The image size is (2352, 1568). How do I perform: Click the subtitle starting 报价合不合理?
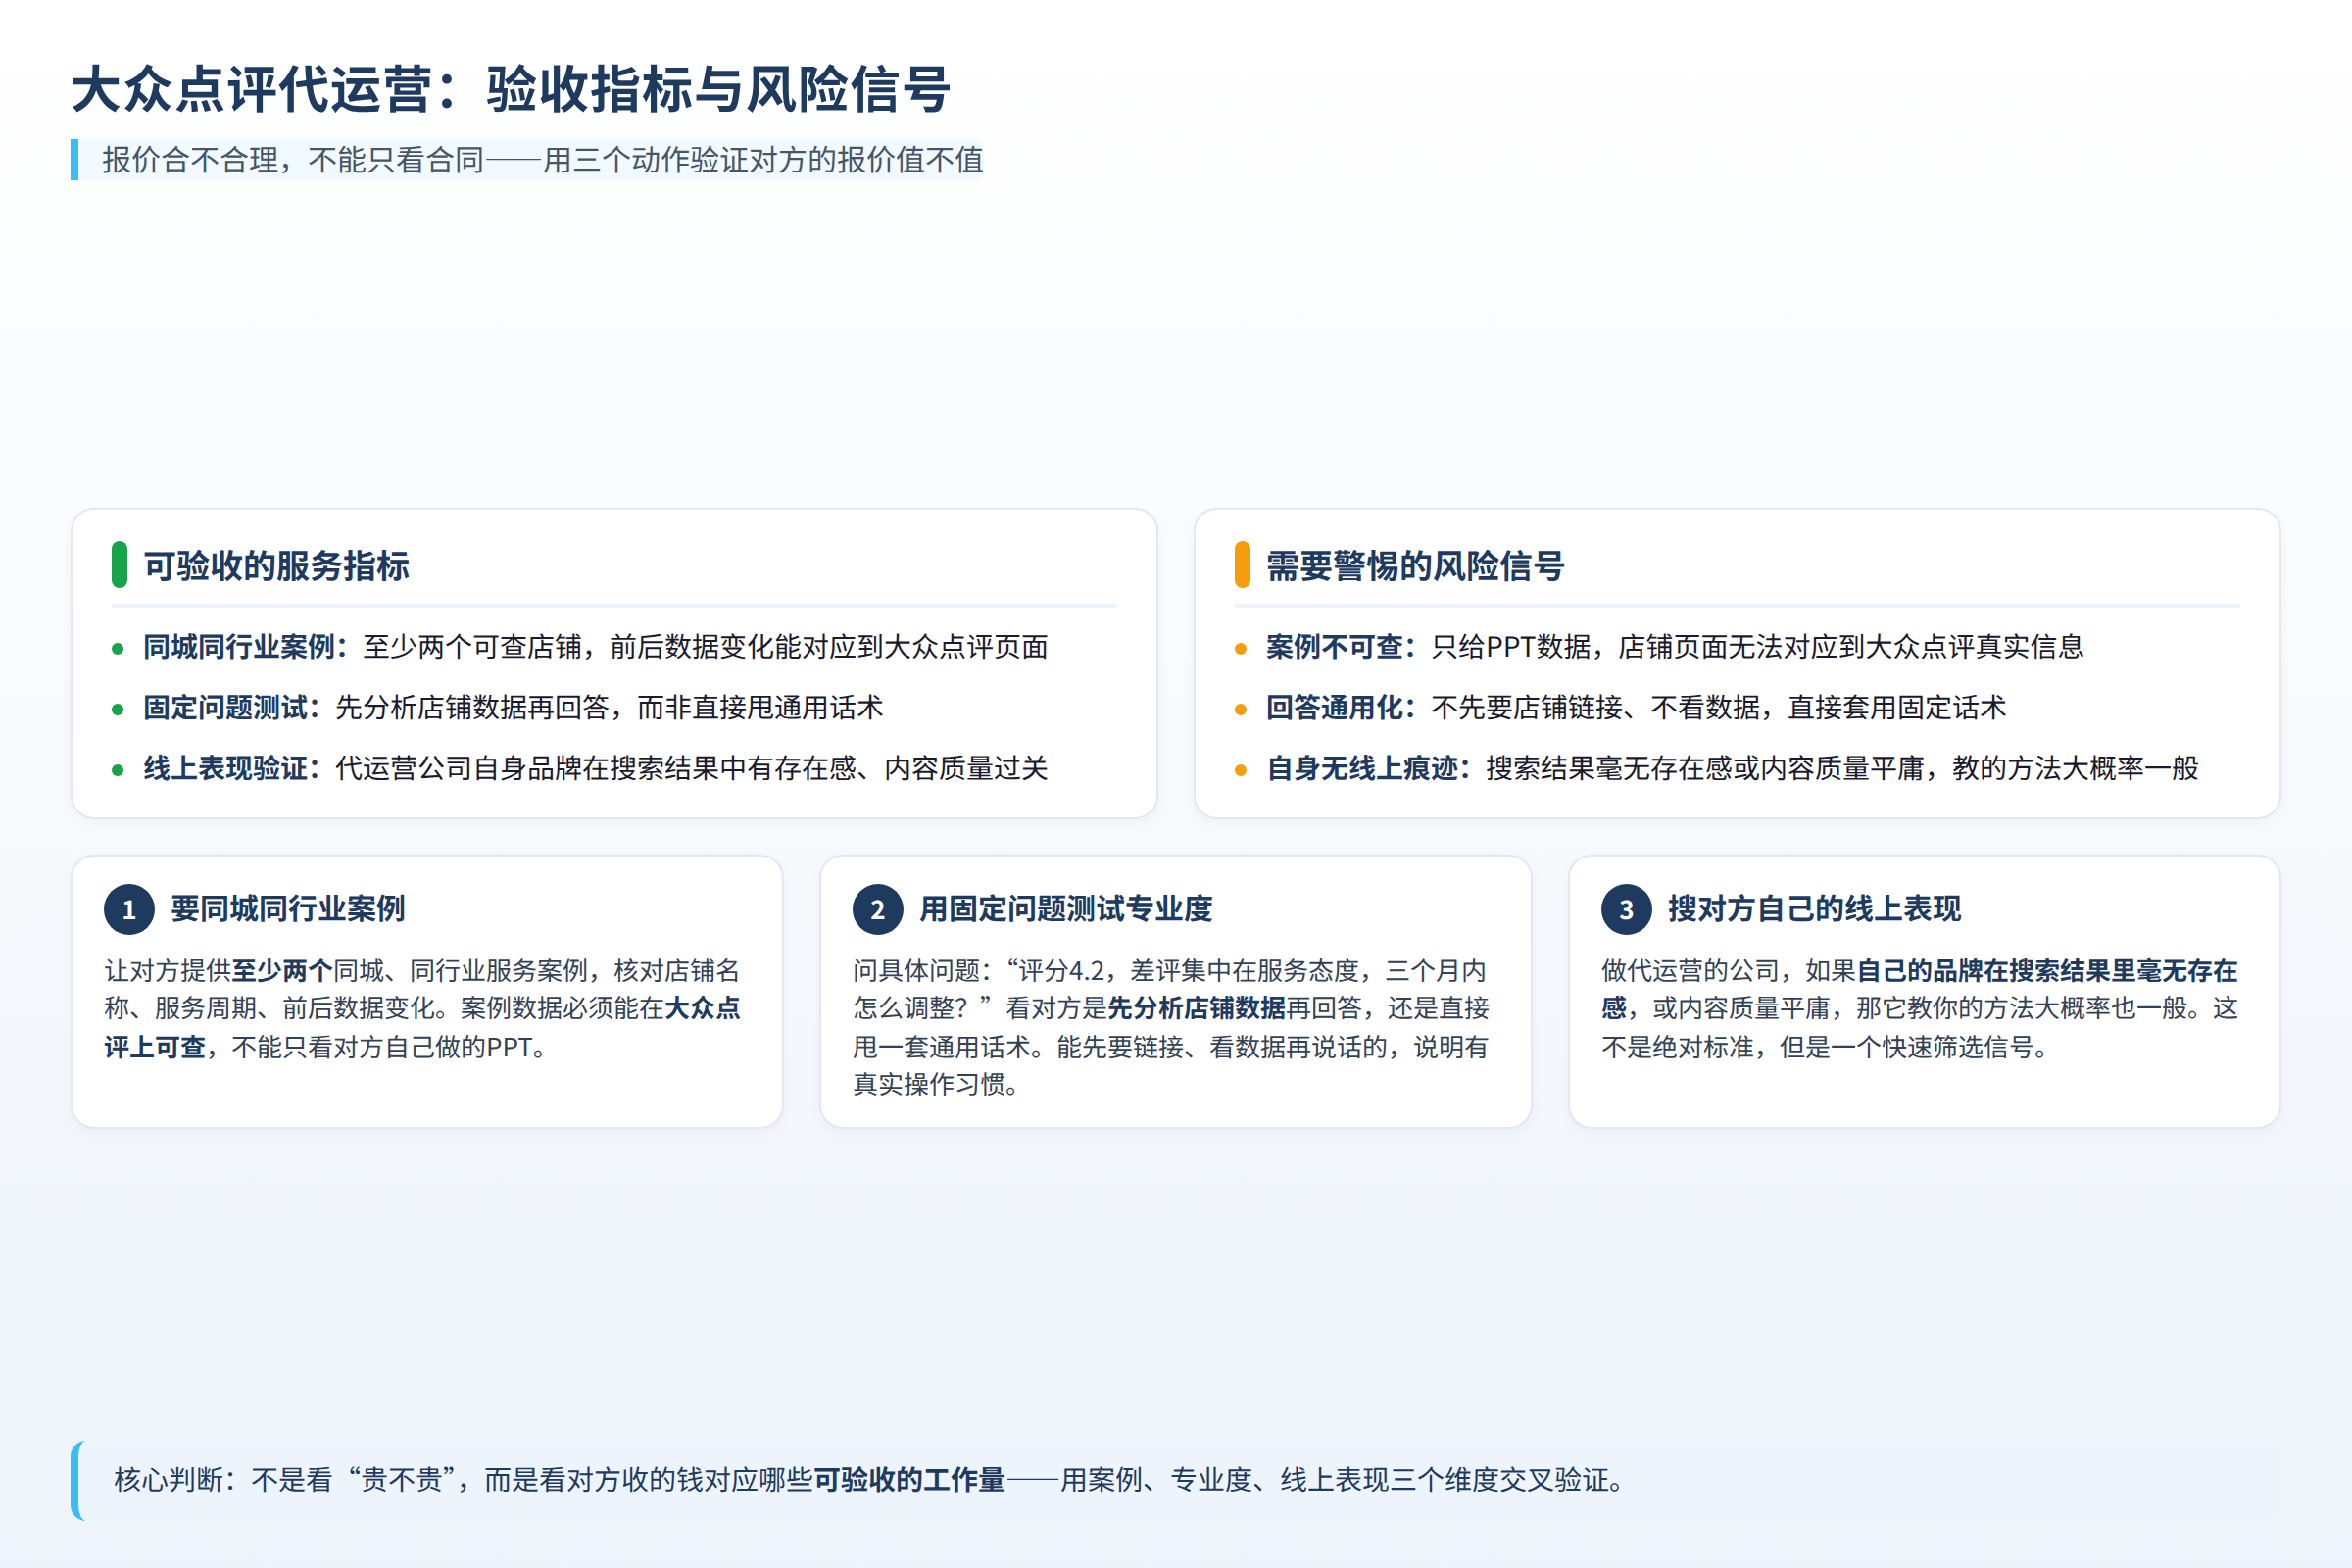point(543,160)
